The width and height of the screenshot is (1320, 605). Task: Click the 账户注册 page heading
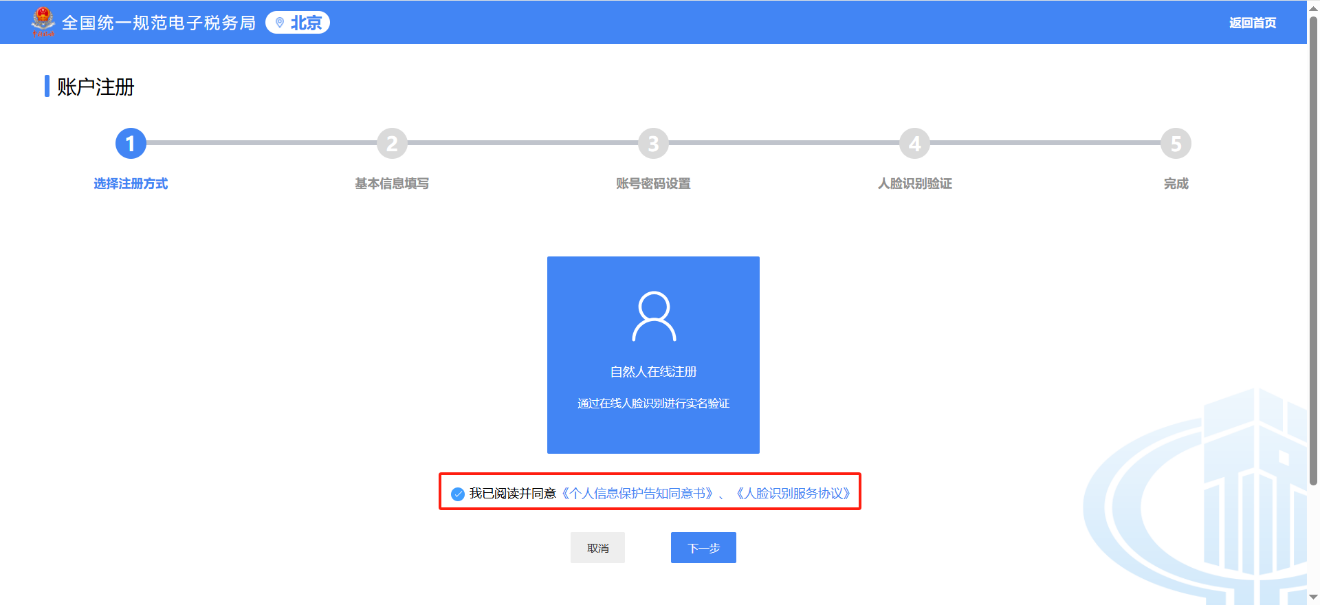(96, 87)
